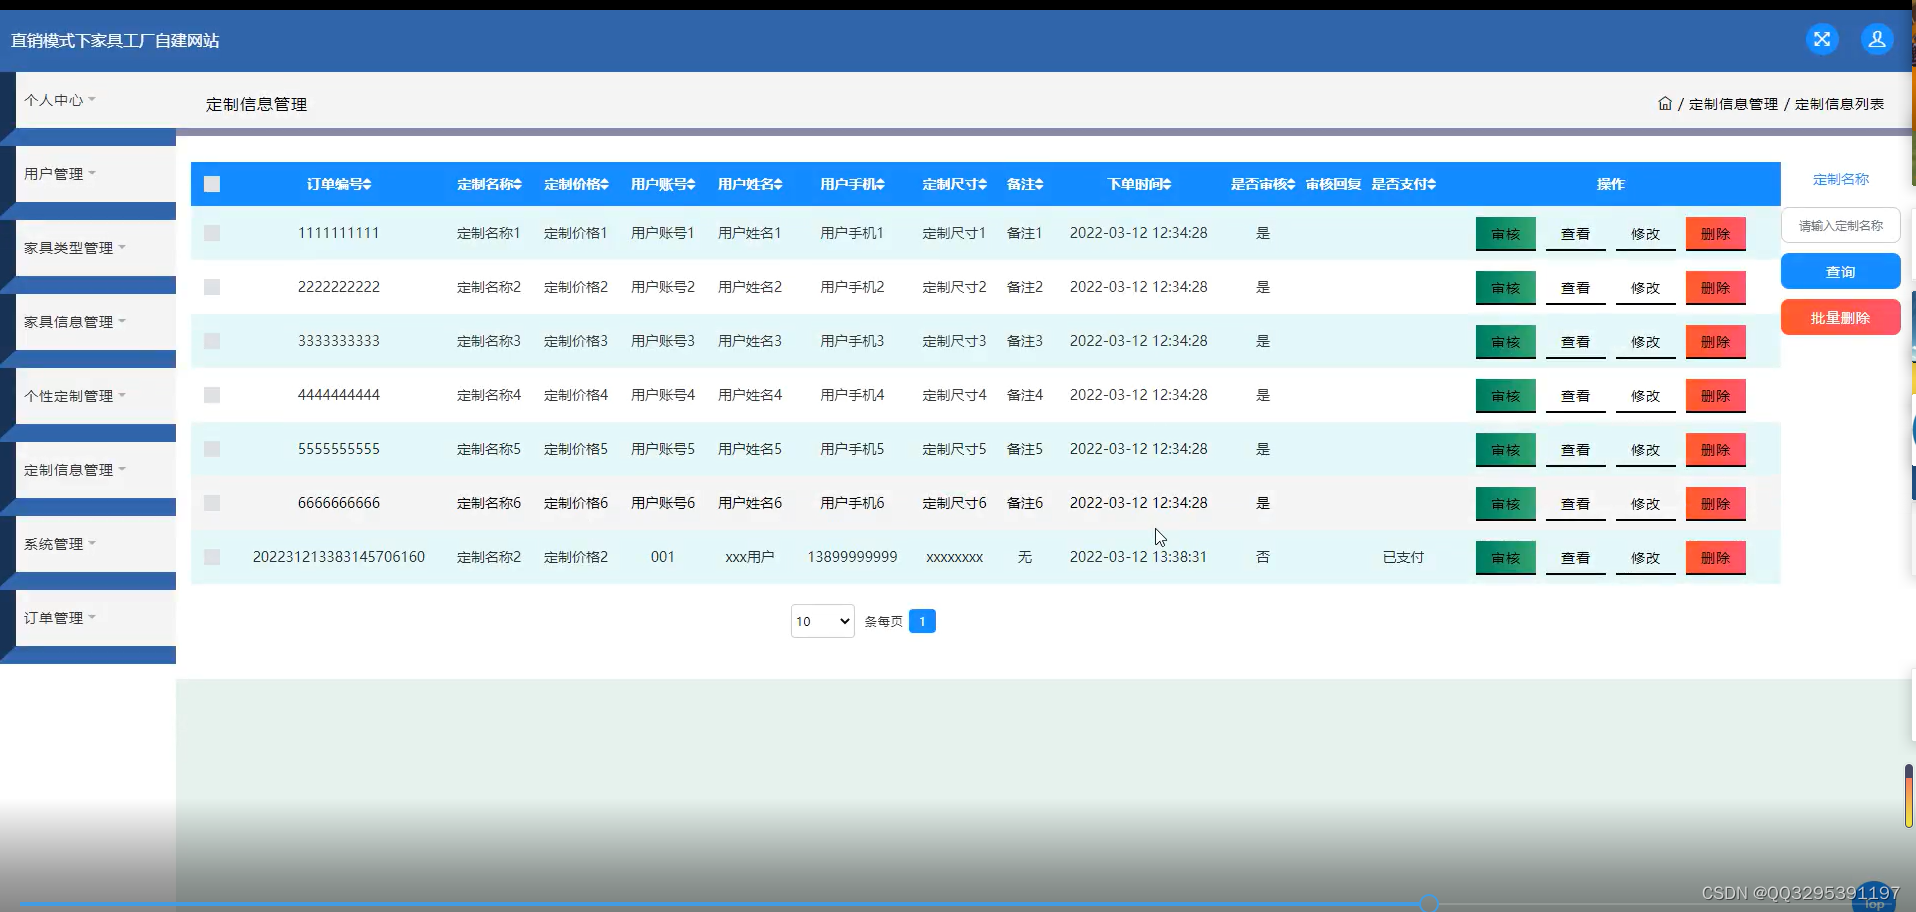Sort by 定制名称 column arrows

[517, 184]
